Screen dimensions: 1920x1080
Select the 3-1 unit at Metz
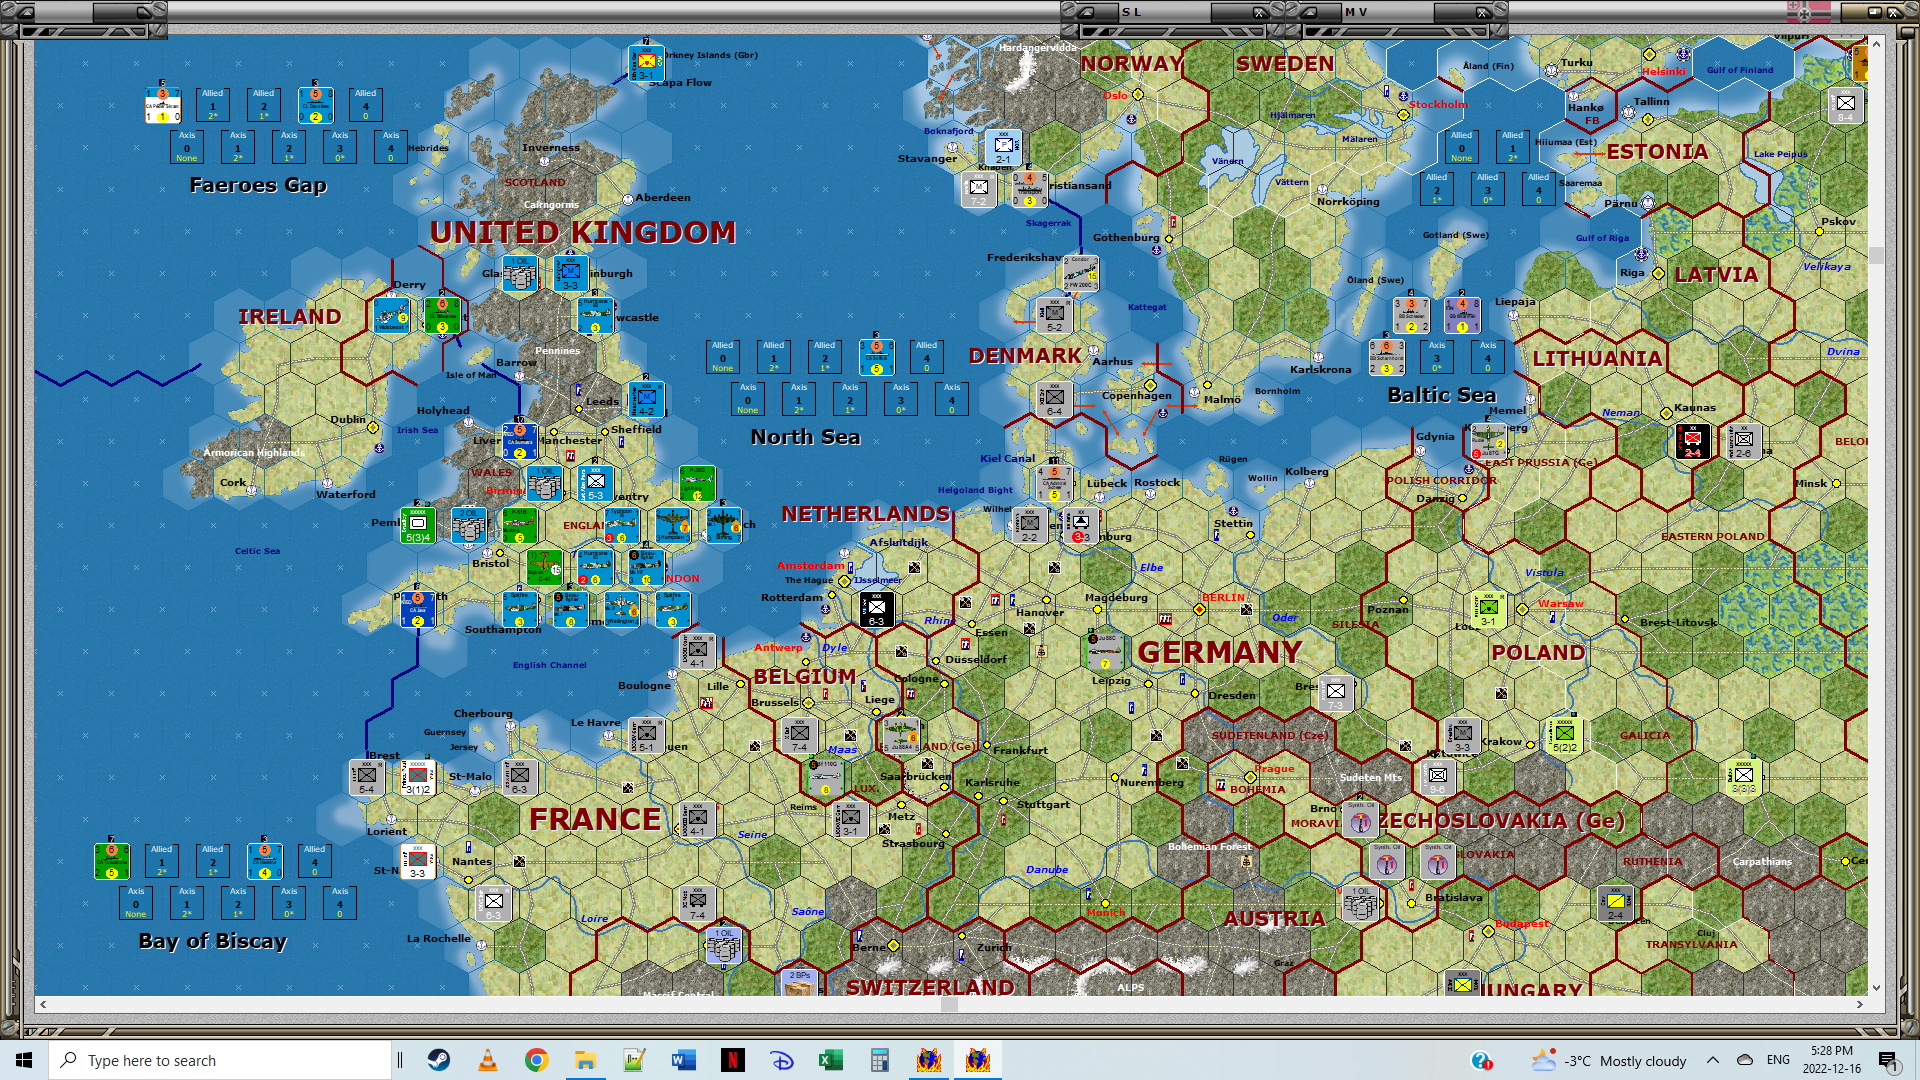[x=851, y=819]
